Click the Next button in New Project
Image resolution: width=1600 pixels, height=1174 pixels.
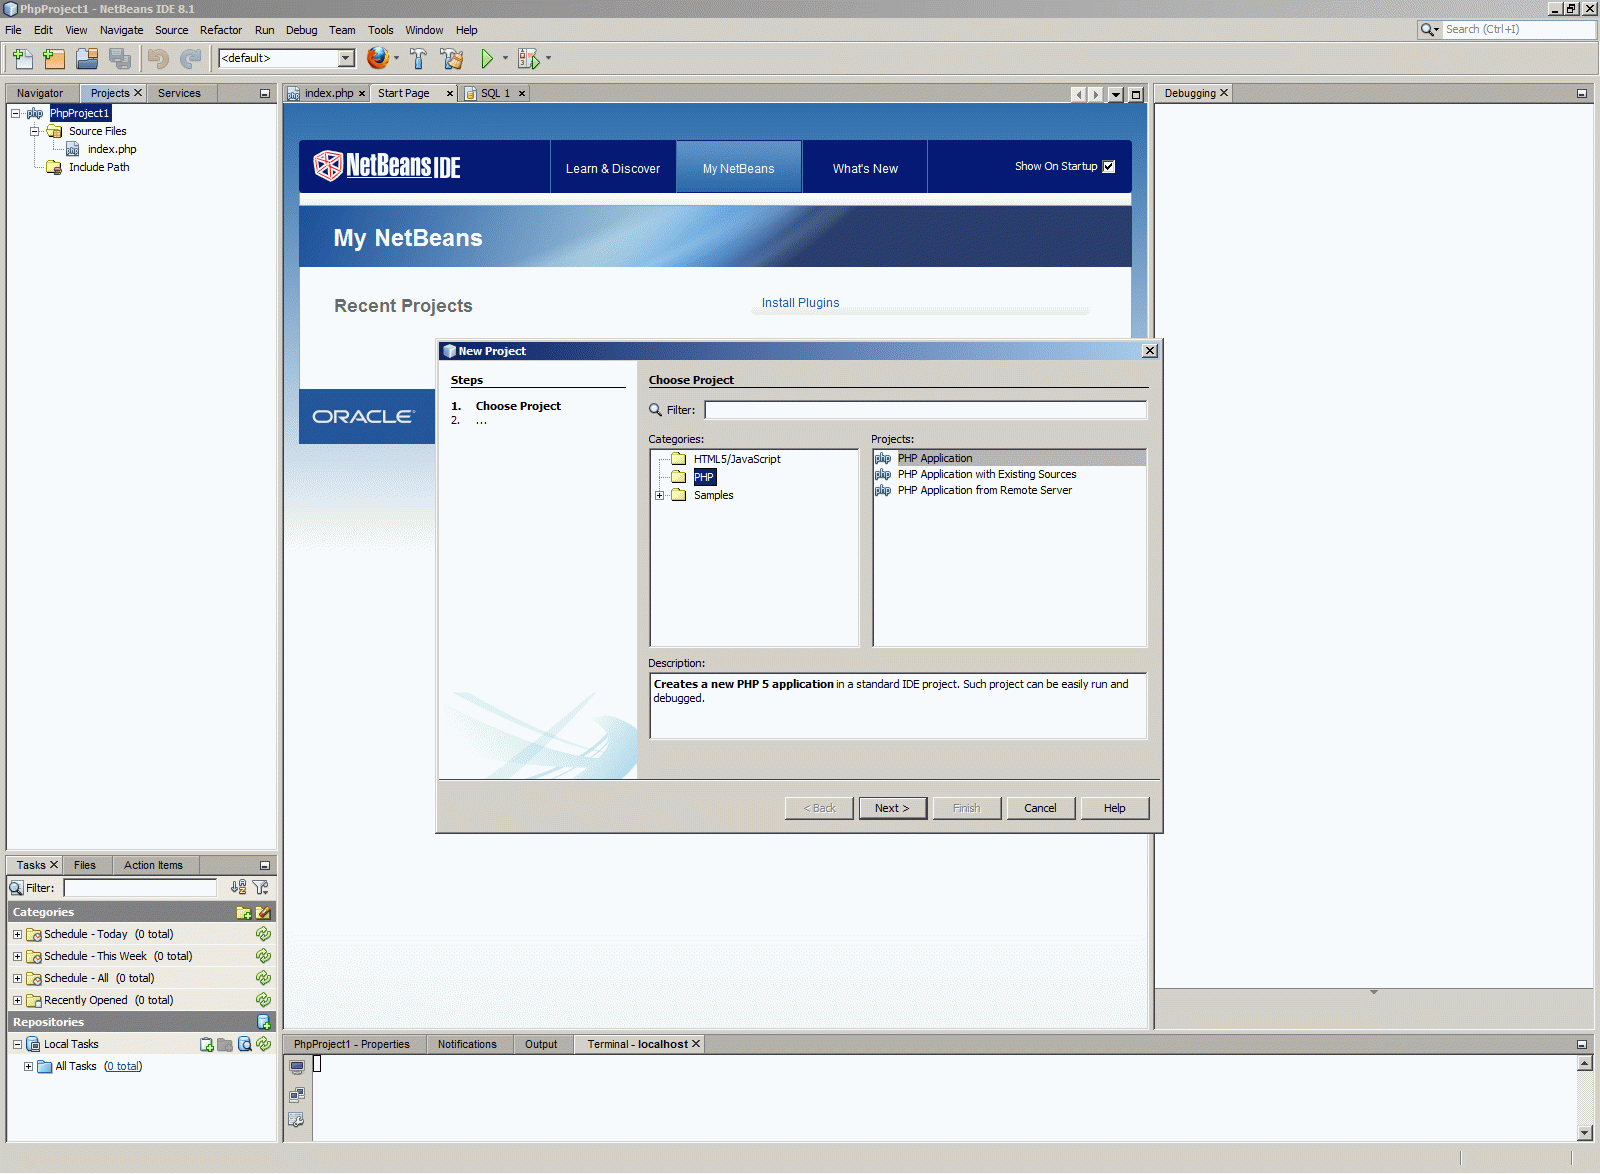[892, 808]
